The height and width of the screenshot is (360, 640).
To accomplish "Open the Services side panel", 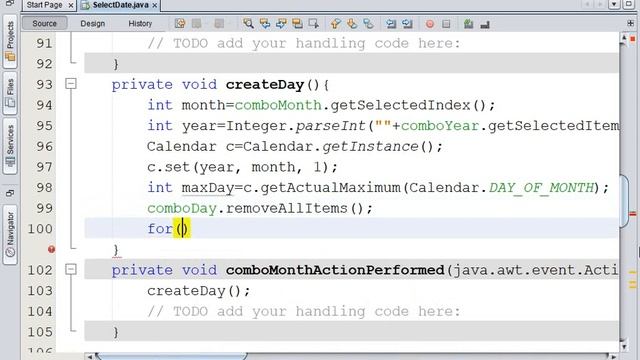I will [x=10, y=146].
